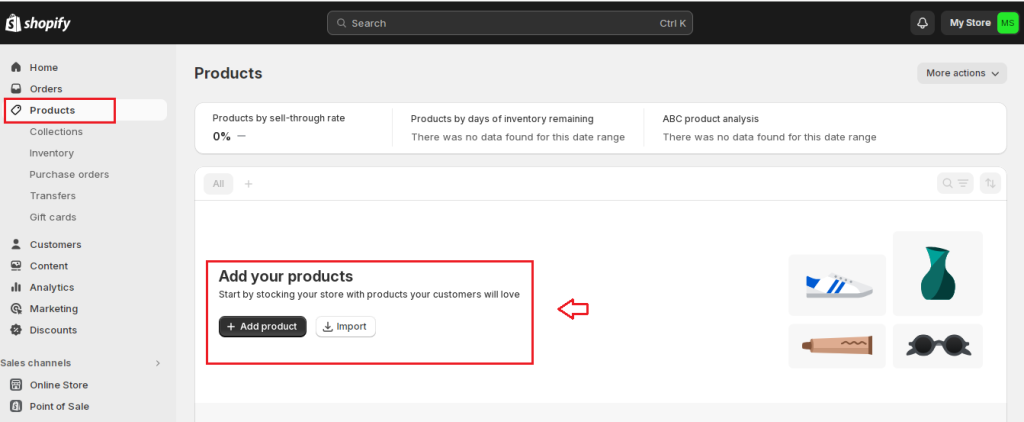The width and height of the screenshot is (1024, 422).
Task: Click the Home house icon
Action: click(x=16, y=67)
